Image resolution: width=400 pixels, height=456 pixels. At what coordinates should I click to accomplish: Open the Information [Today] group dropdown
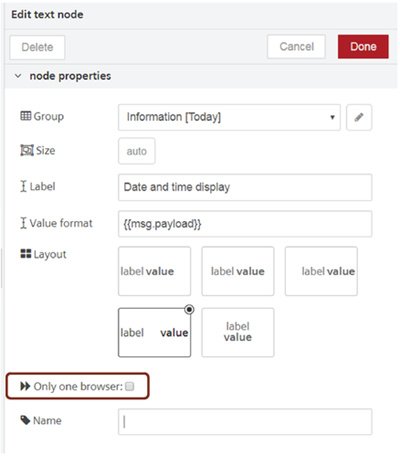coord(229,117)
